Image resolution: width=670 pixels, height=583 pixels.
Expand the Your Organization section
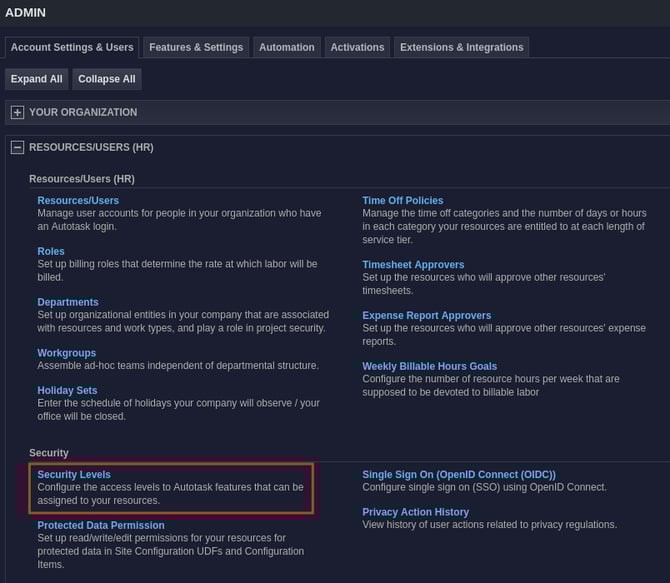click(17, 113)
